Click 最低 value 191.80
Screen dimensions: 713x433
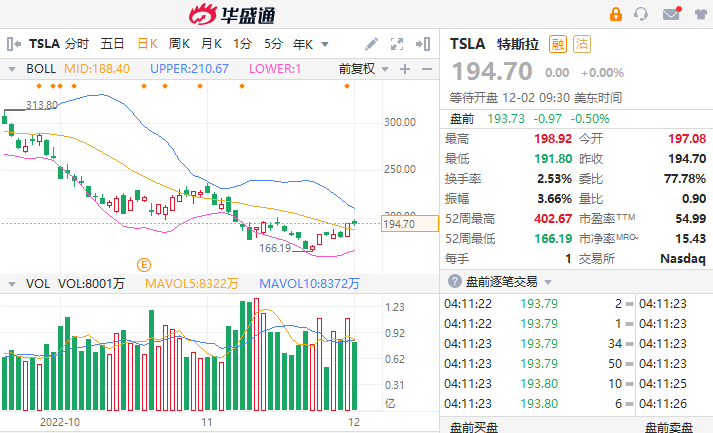point(553,158)
